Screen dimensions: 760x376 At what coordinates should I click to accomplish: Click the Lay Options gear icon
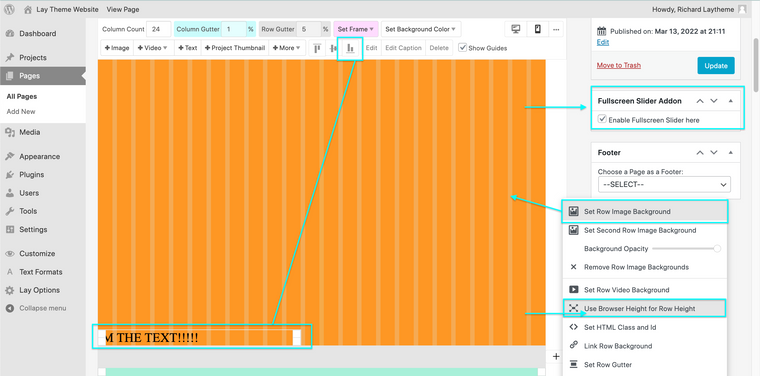(x=10, y=290)
